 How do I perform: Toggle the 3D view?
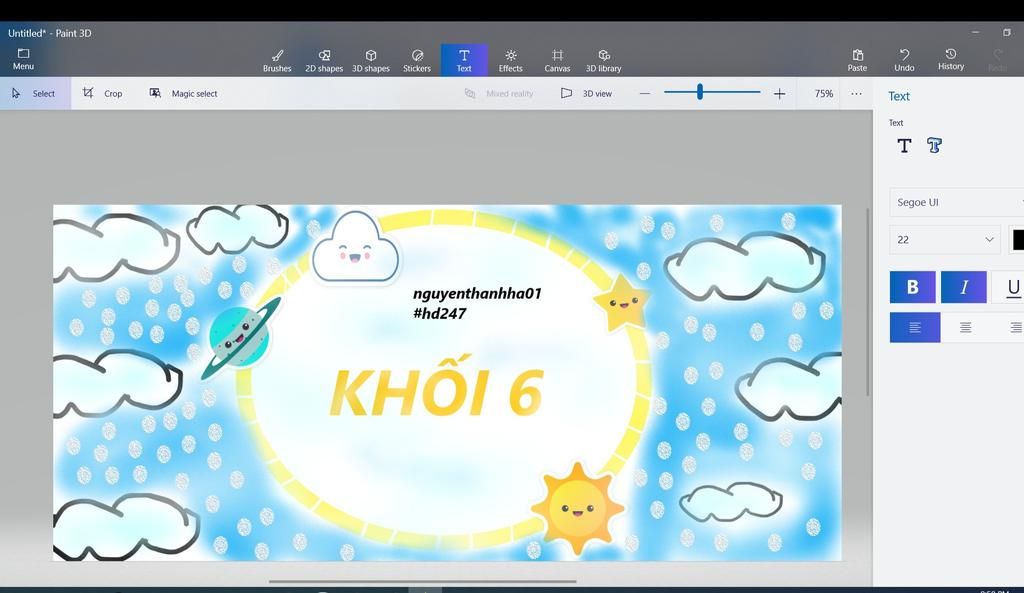pyautogui.click(x=586, y=93)
